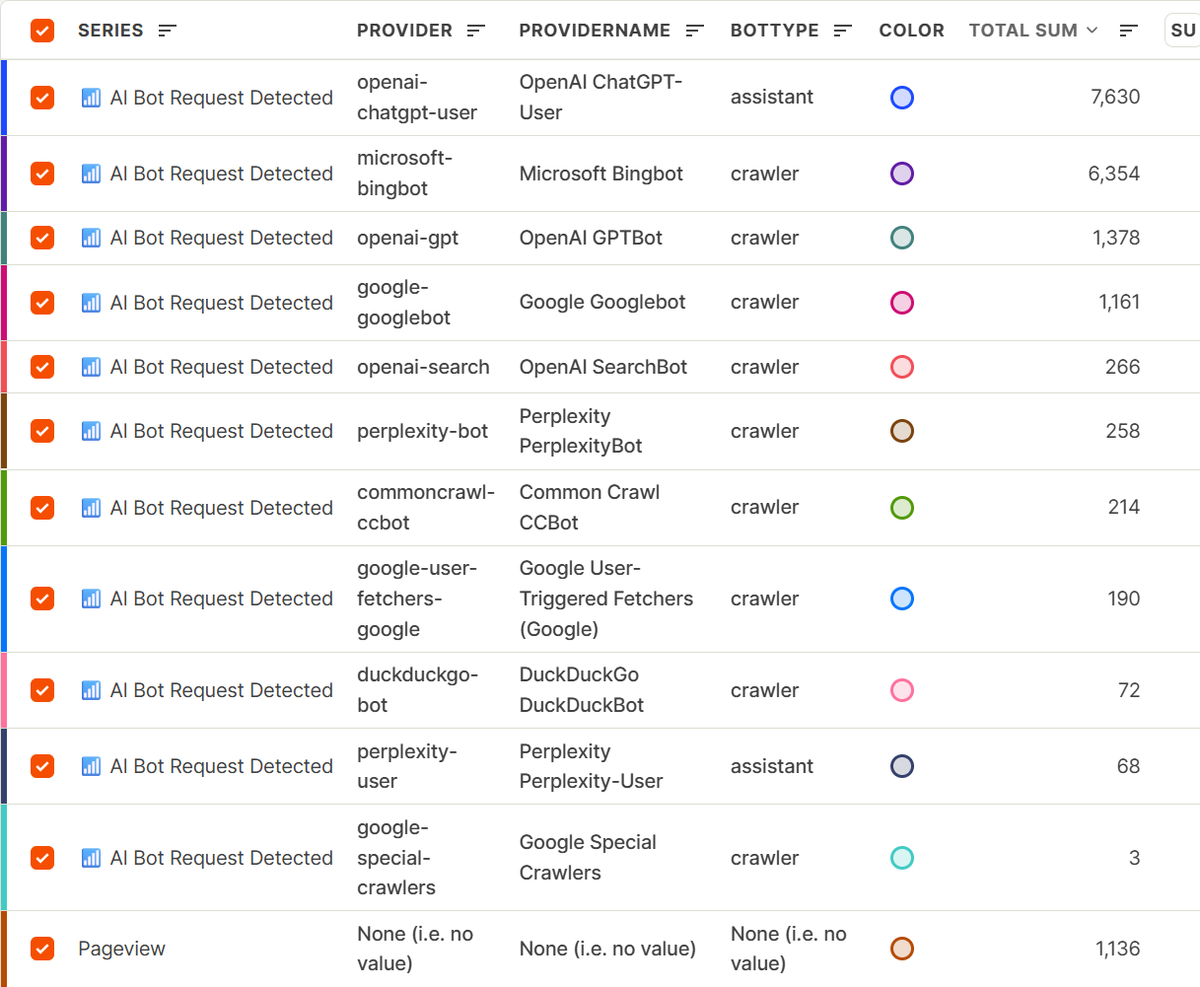
Task: Uncheck the openai-search series checkbox
Action: [42, 367]
